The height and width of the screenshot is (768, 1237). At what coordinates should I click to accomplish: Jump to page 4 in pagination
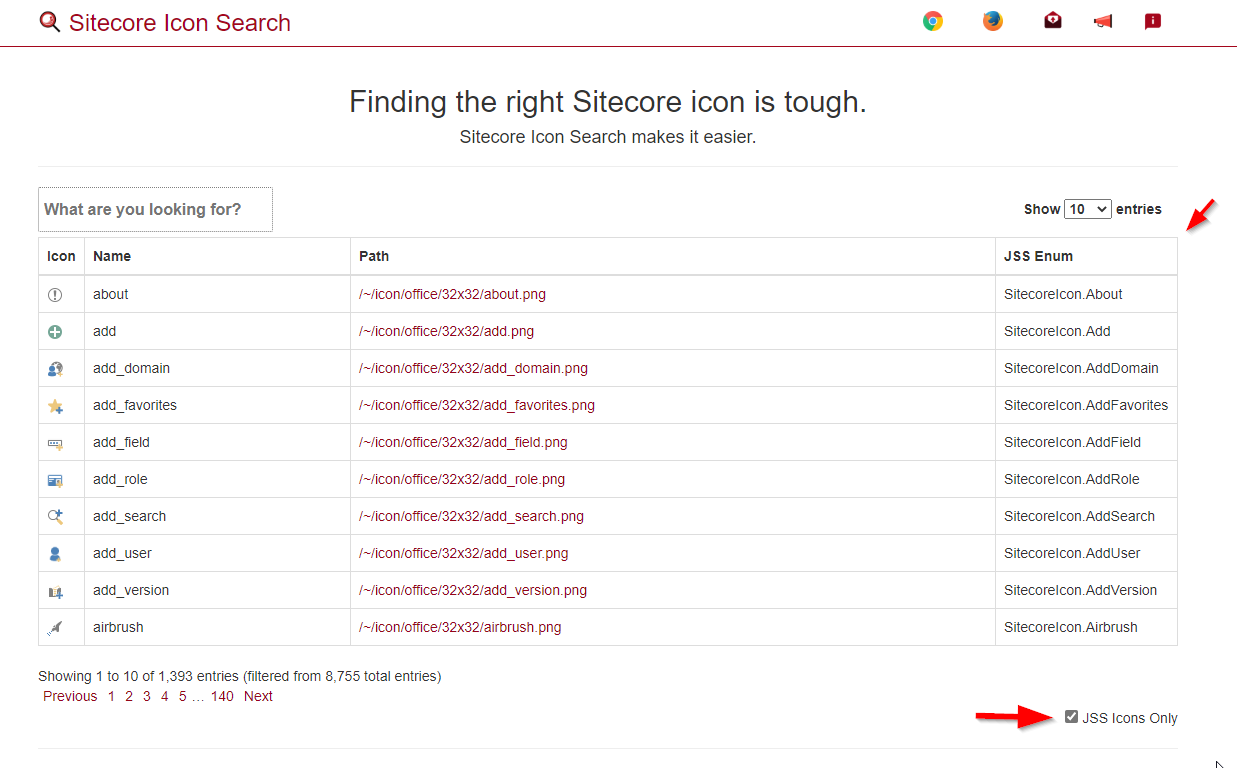(165, 696)
